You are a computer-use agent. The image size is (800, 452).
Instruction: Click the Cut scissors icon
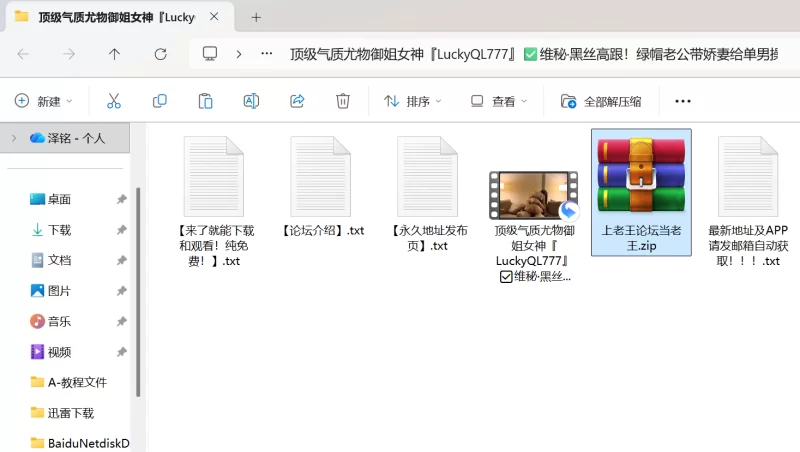(114, 101)
